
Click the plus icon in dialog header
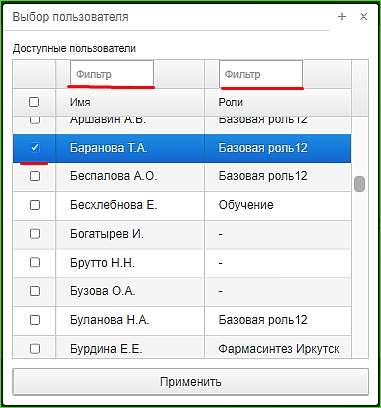342,16
